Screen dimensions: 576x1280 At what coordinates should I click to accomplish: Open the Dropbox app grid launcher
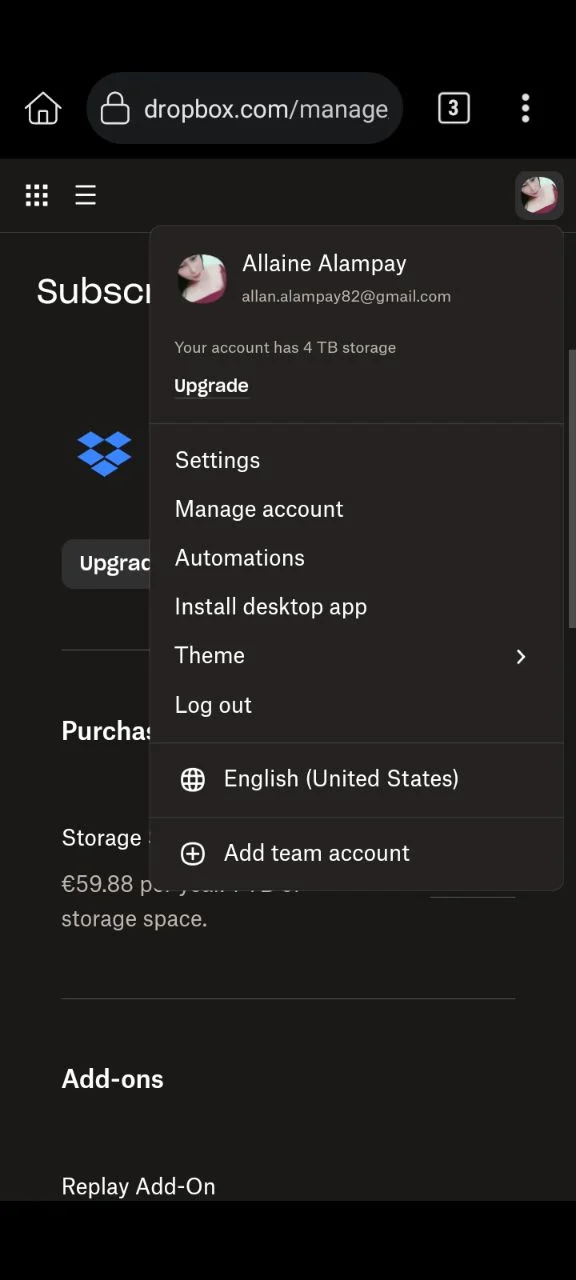point(37,195)
